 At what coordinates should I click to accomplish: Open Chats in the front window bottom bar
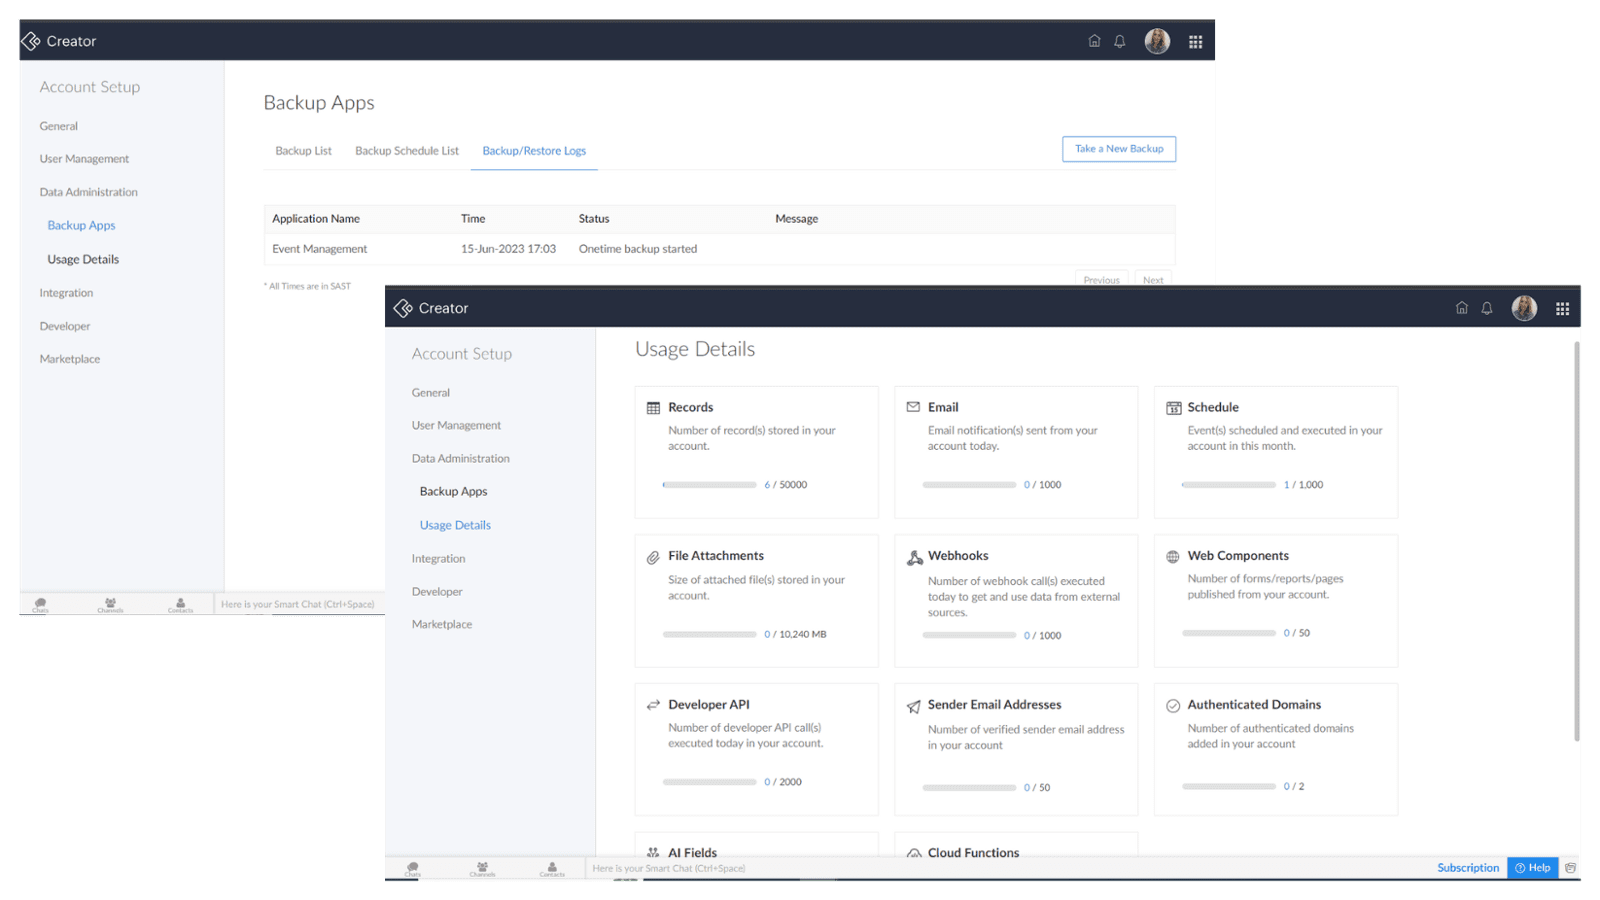tap(412, 868)
